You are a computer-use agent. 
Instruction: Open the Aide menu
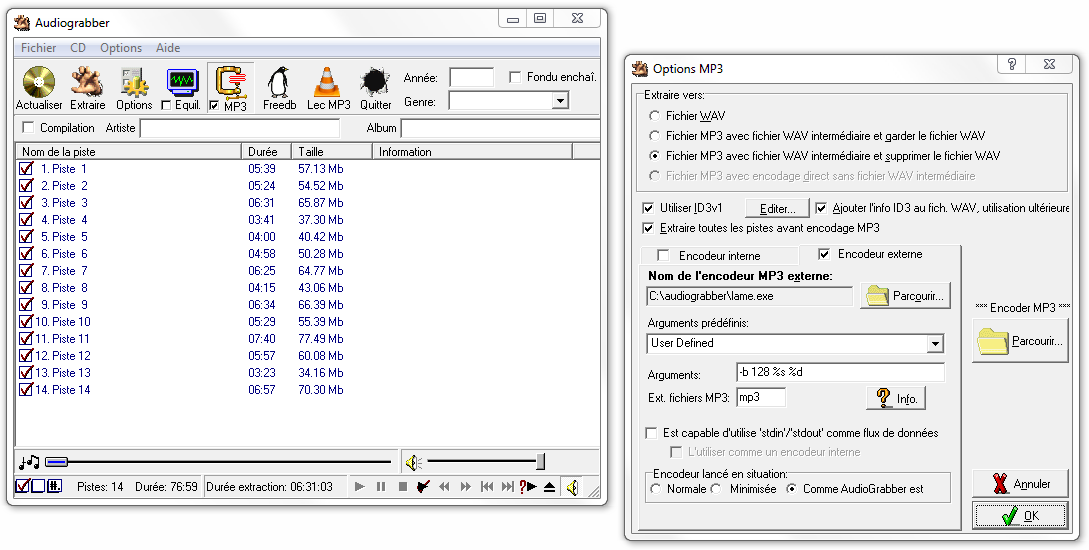(x=168, y=48)
